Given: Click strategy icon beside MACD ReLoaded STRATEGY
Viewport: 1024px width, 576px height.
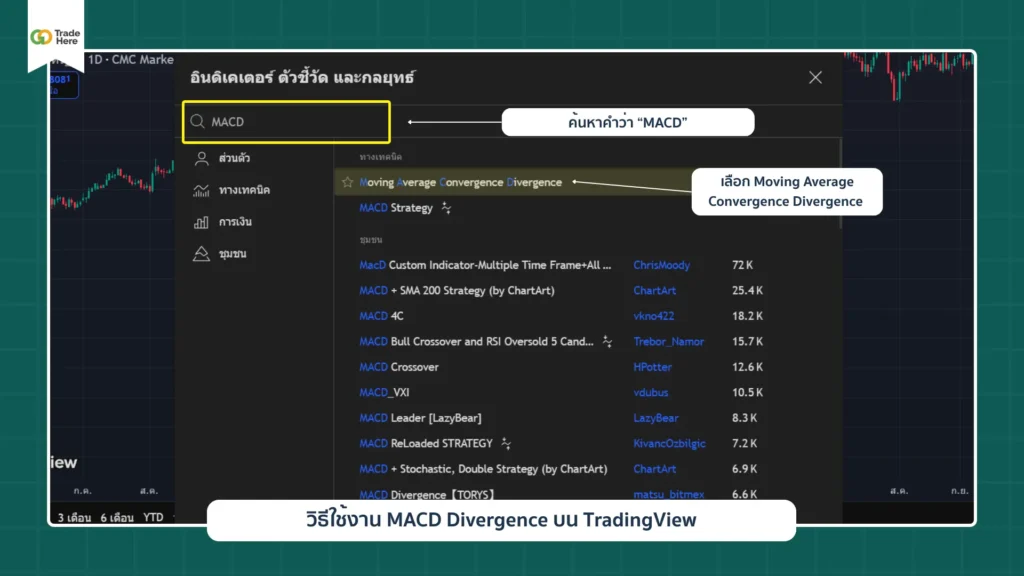Looking at the screenshot, I should pyautogui.click(x=506, y=443).
